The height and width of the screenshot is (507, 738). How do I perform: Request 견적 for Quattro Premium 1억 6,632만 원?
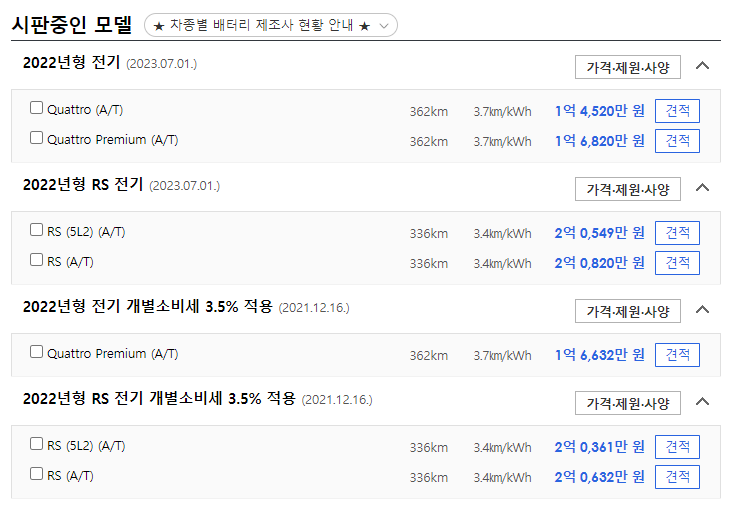677,355
